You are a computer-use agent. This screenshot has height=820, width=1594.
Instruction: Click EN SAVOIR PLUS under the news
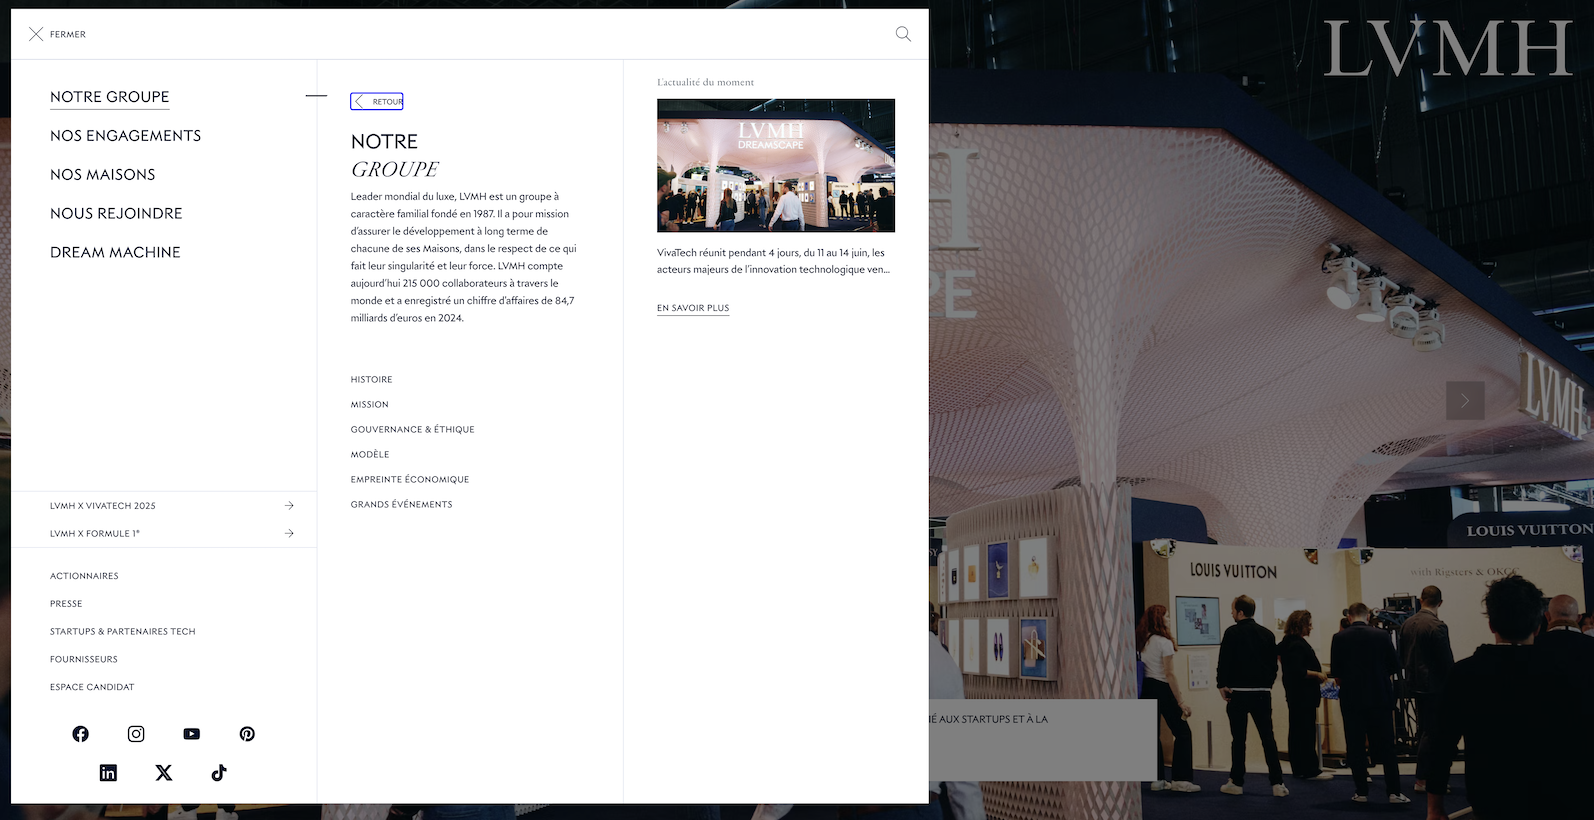pyautogui.click(x=693, y=308)
